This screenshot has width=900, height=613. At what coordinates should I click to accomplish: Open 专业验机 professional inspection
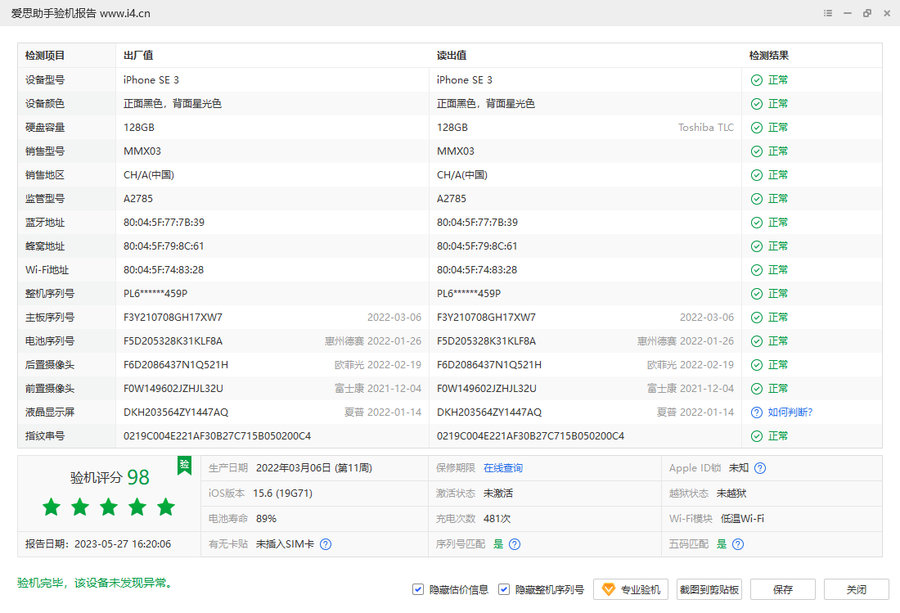(631, 589)
